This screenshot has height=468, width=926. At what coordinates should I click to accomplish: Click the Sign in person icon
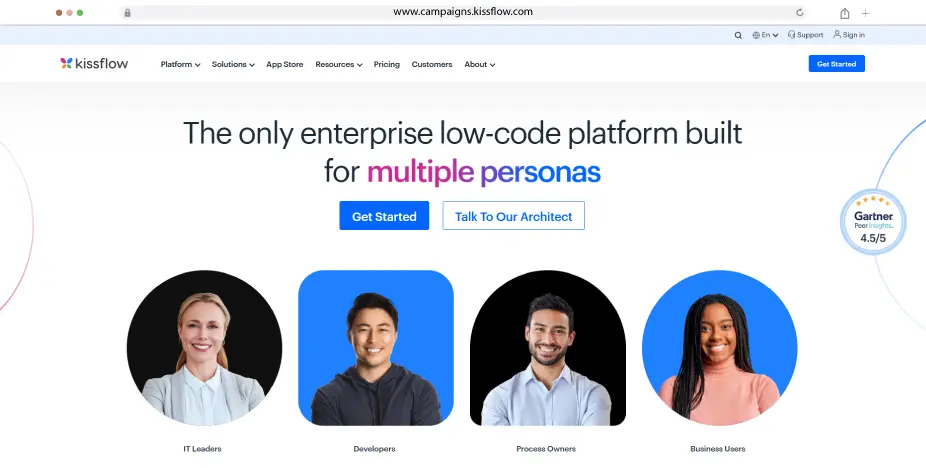(837, 35)
